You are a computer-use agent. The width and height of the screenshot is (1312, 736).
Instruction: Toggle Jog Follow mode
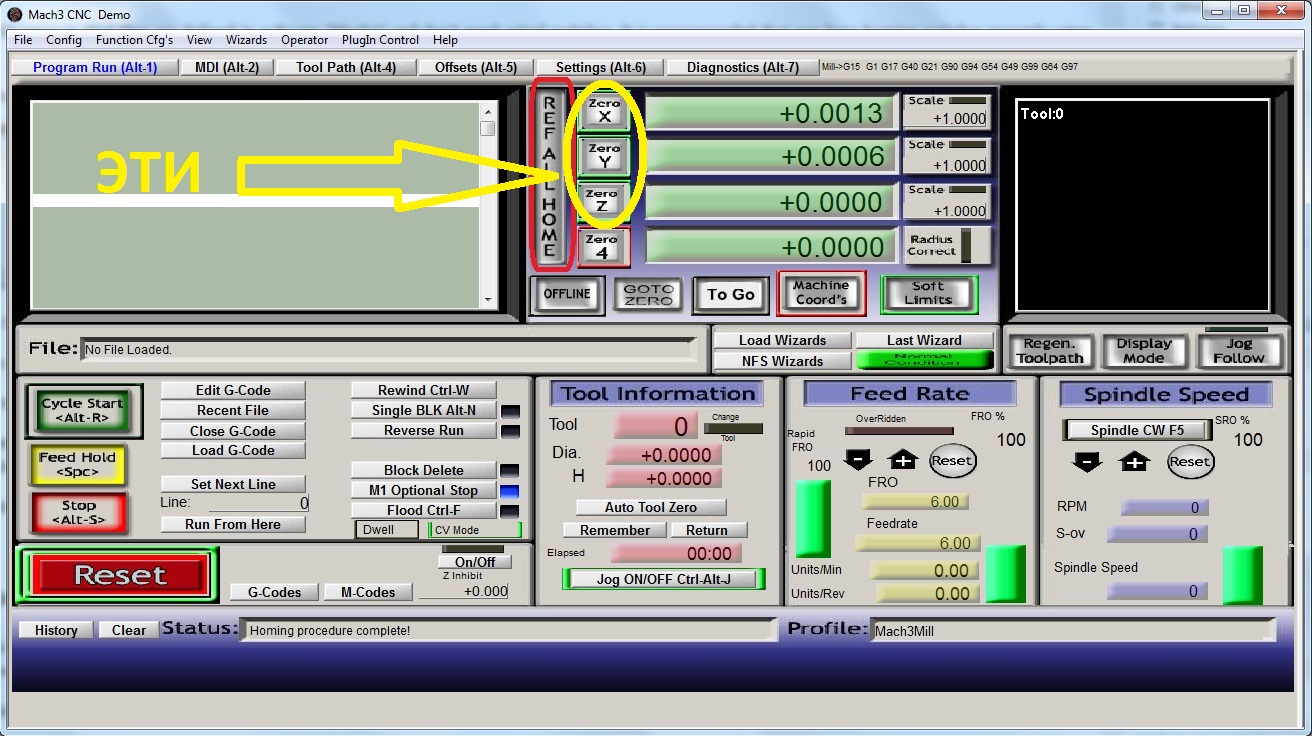pos(1238,351)
